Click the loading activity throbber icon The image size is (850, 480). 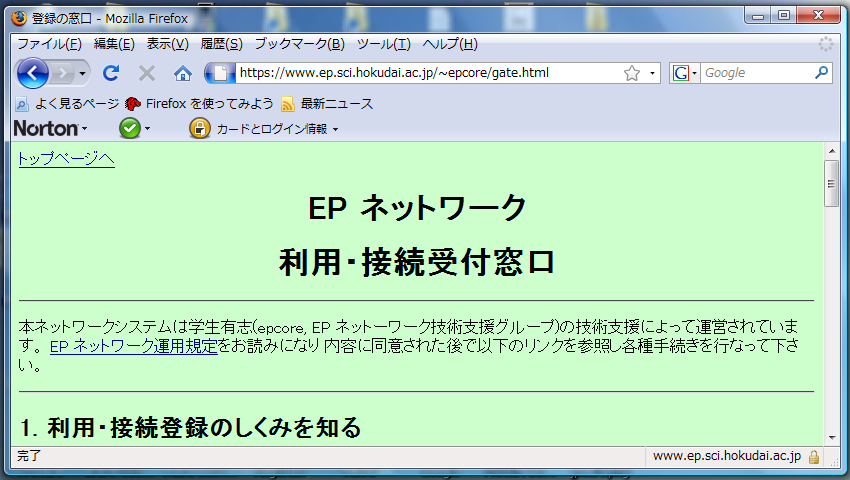pos(826,44)
